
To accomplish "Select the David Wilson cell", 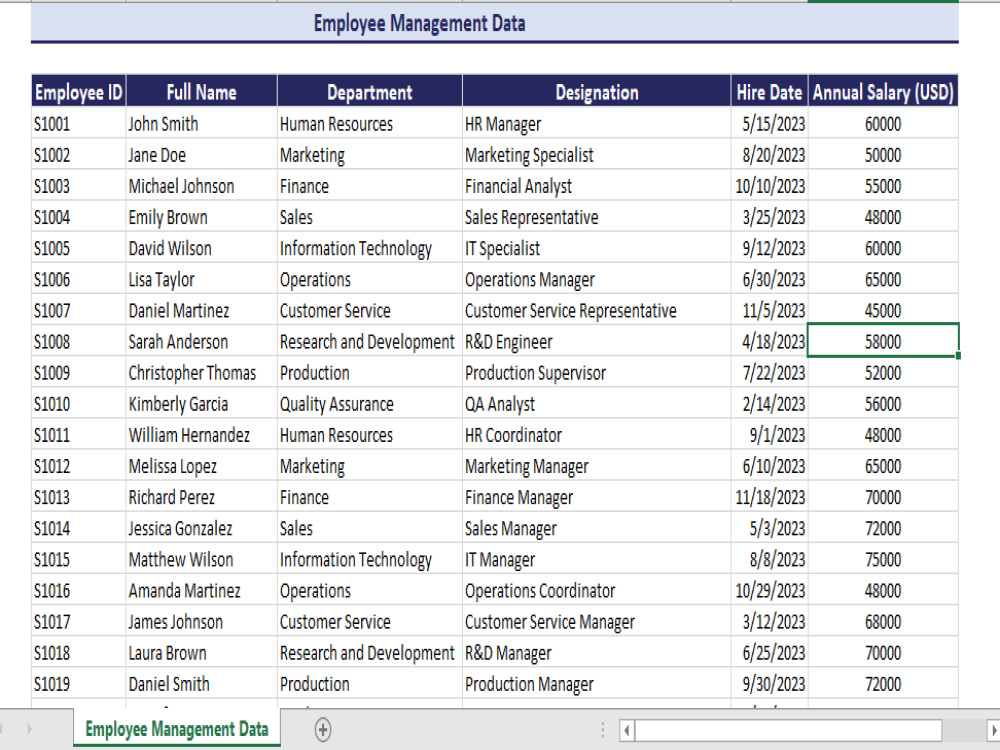I will point(202,248).
